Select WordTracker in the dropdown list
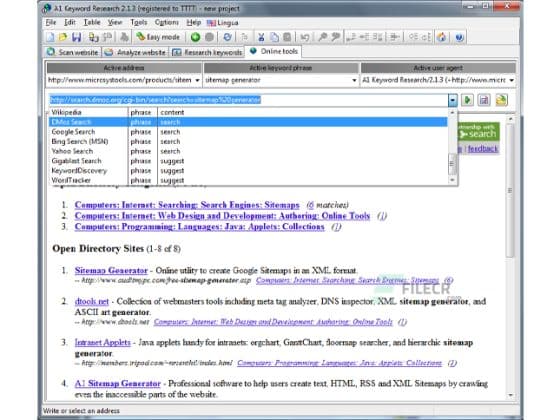 [248, 180]
